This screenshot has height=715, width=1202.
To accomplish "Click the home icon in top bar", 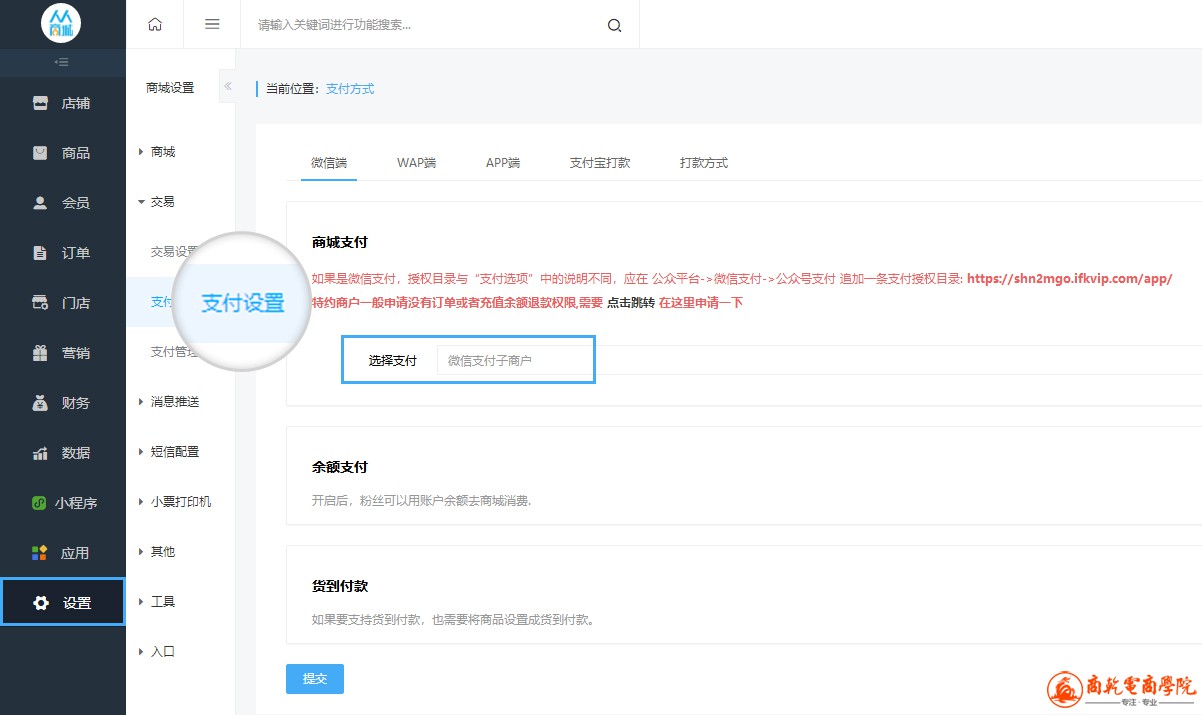I will (155, 25).
